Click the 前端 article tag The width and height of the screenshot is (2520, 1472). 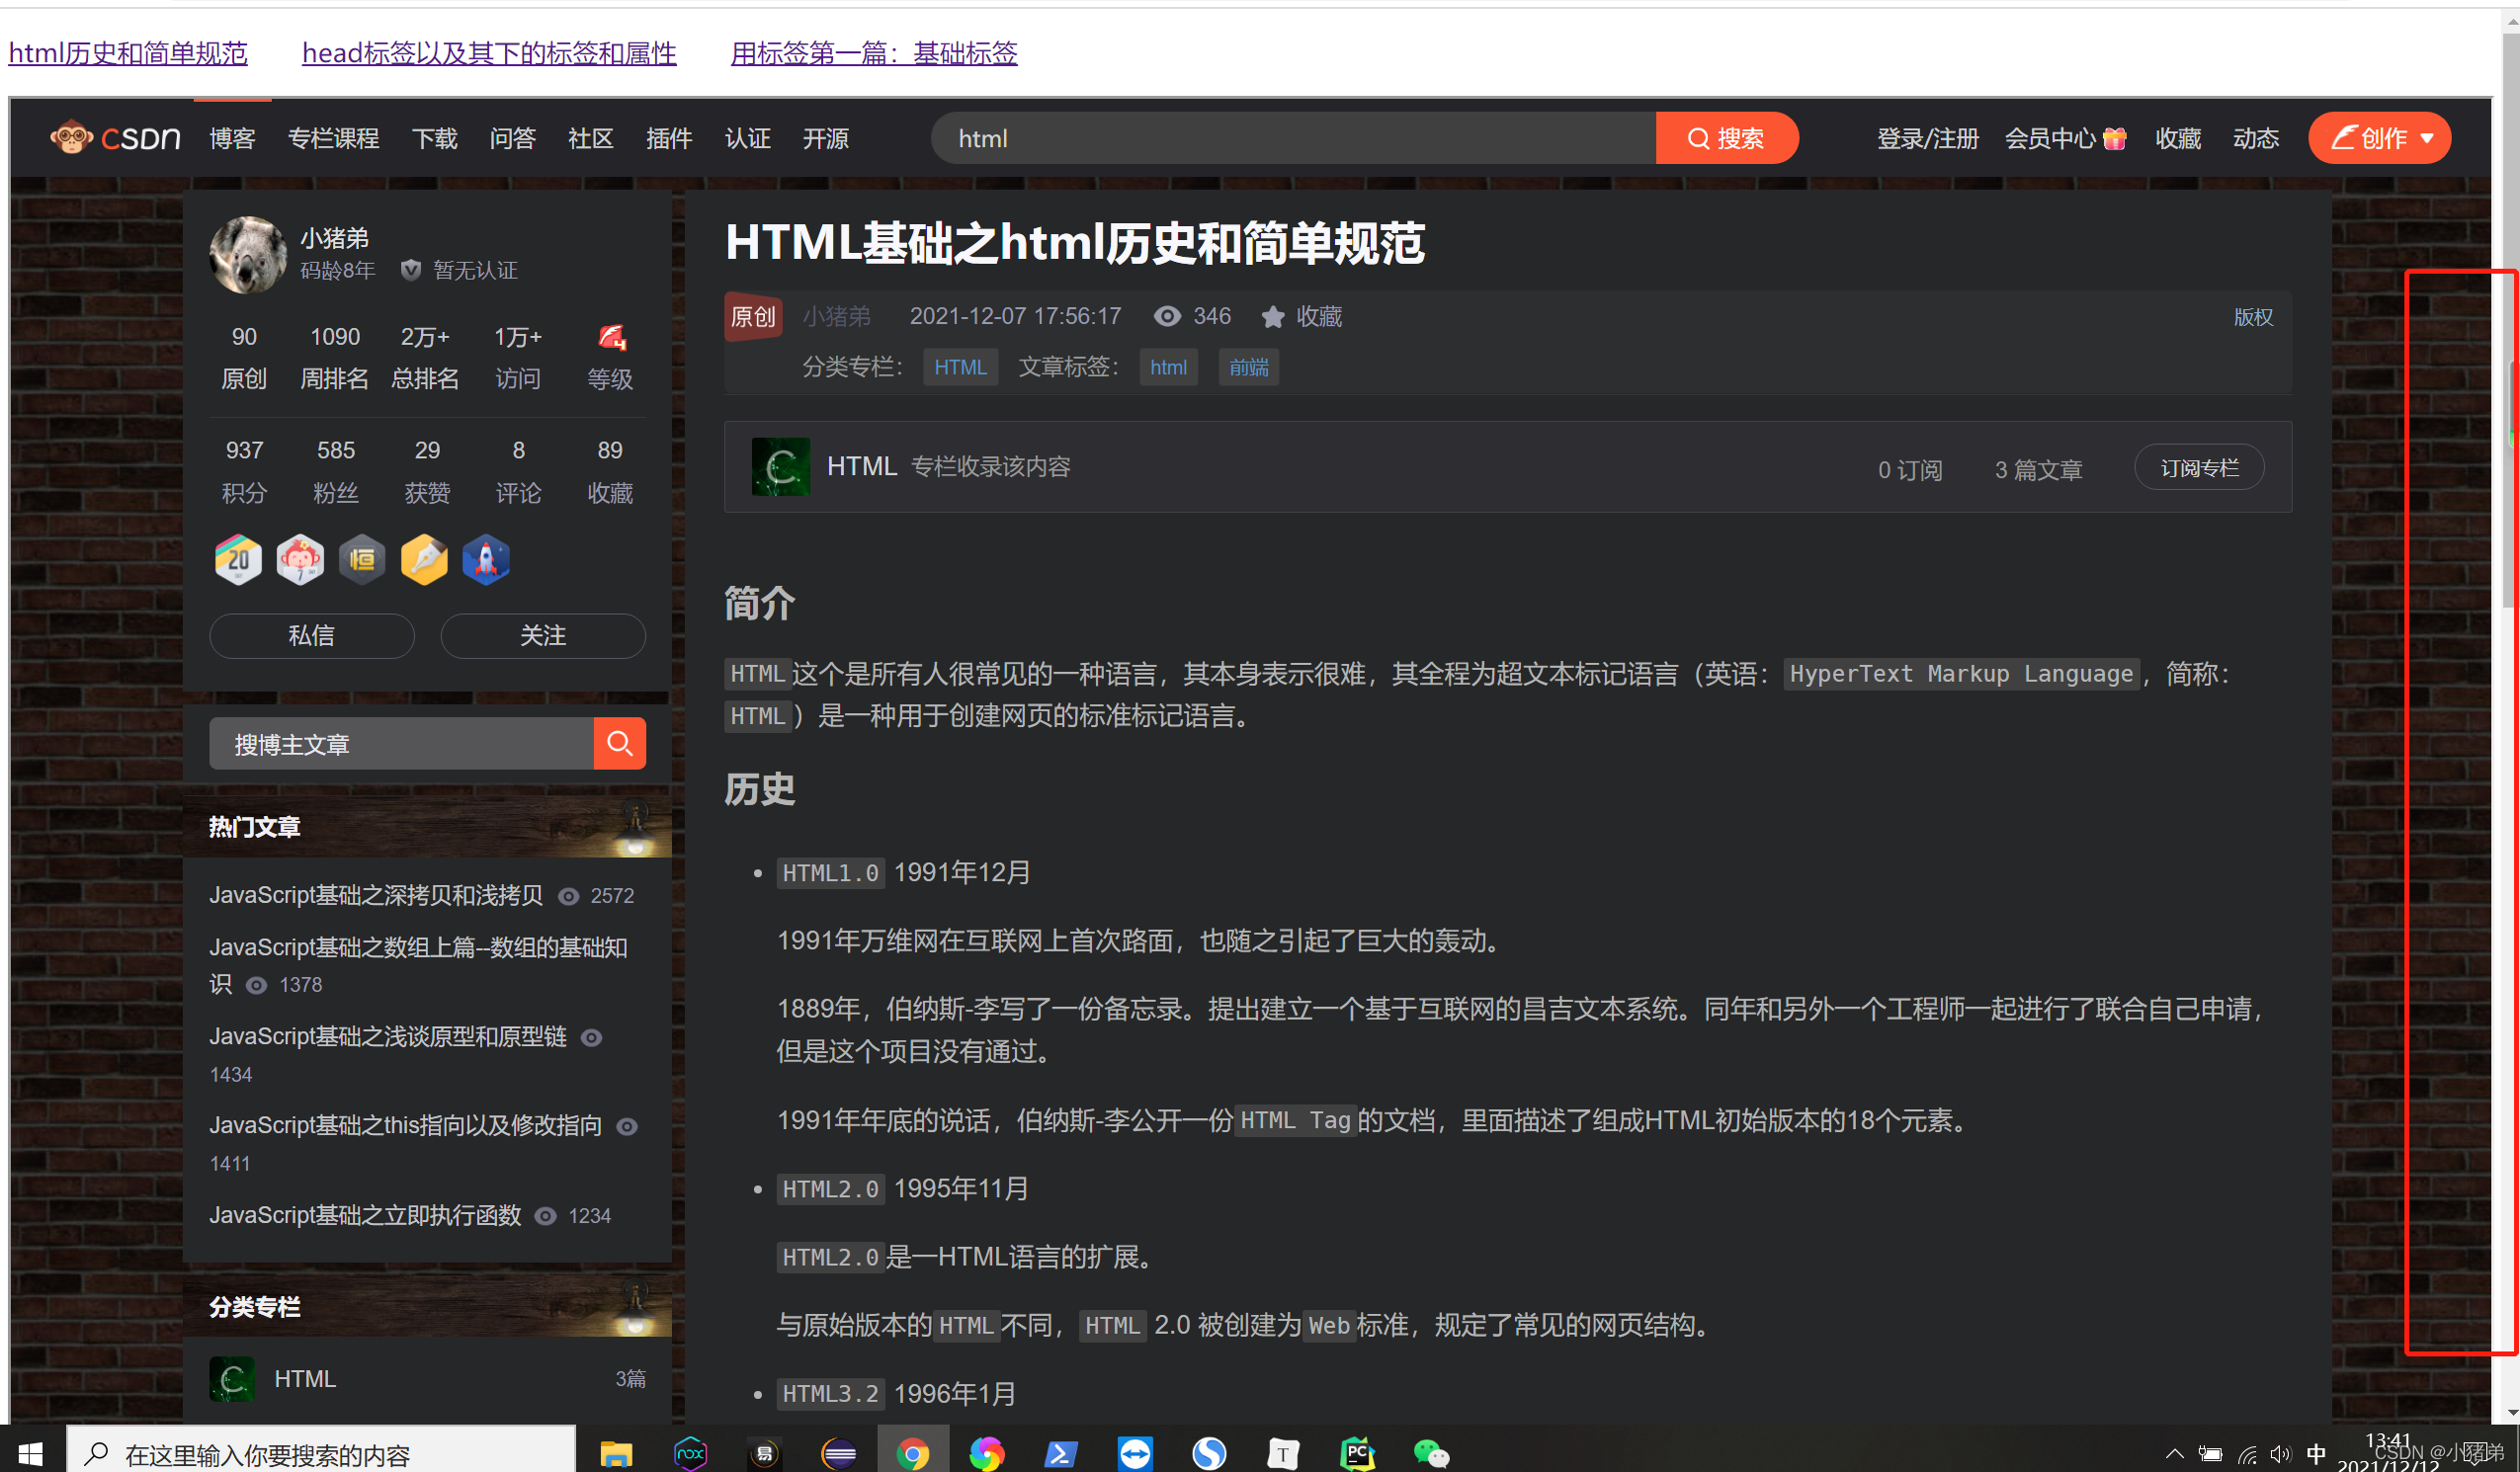[x=1248, y=367]
